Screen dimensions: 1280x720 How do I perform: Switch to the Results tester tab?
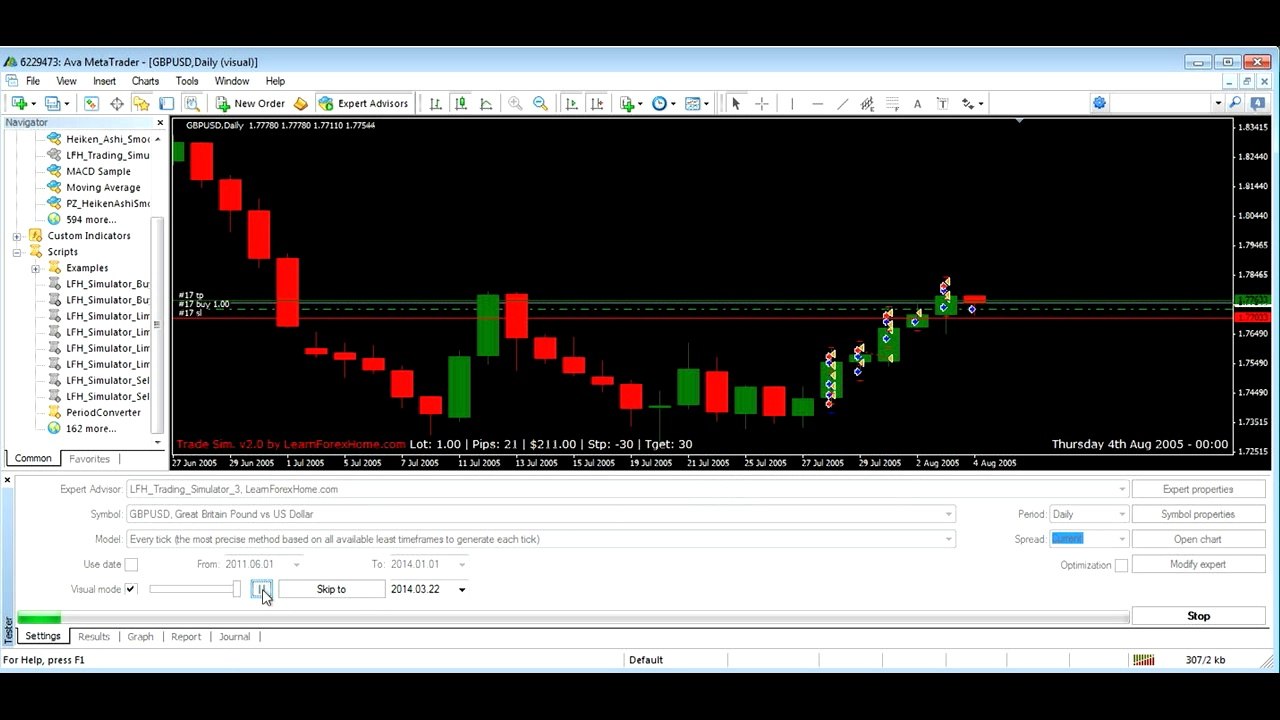pyautogui.click(x=94, y=637)
